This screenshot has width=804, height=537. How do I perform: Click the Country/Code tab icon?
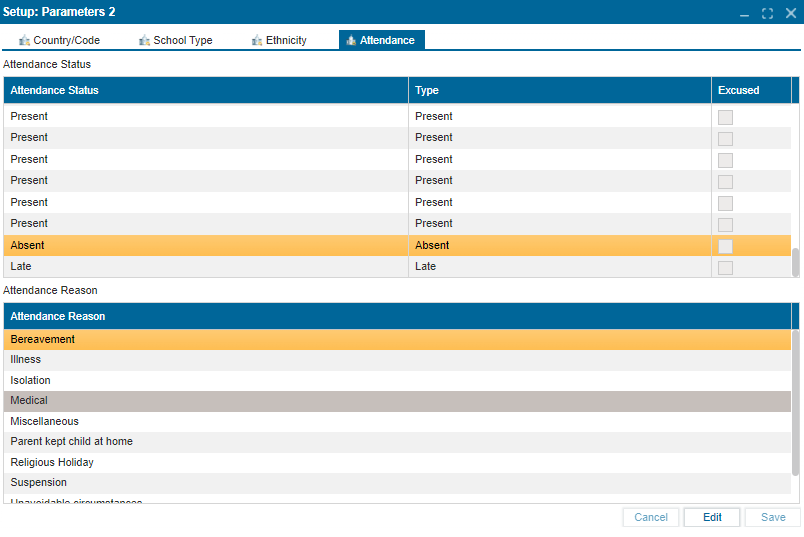click(x=25, y=40)
